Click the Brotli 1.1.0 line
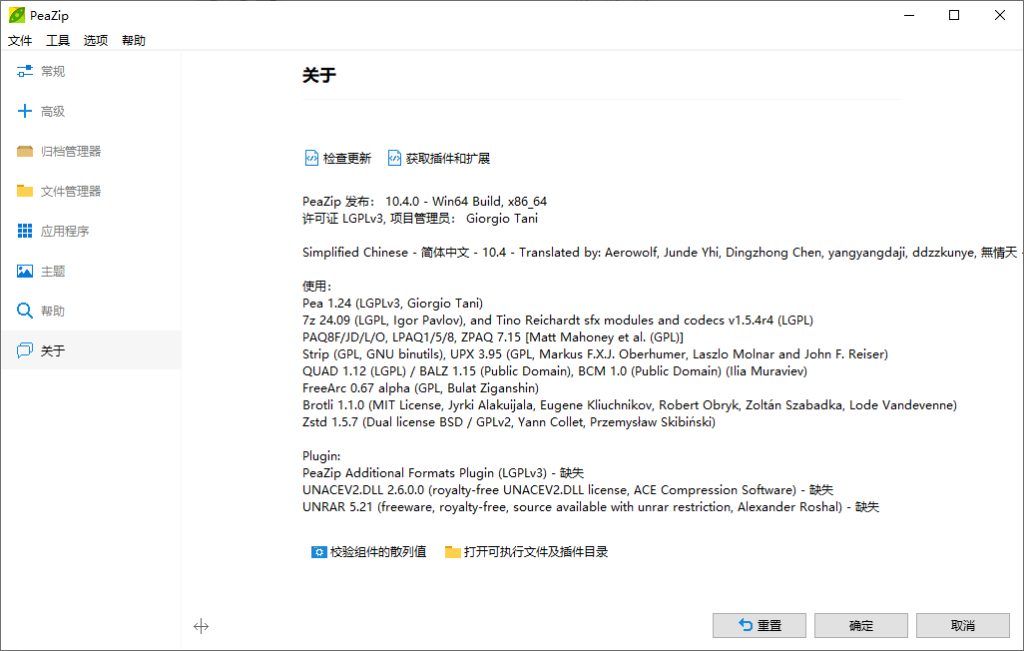 (x=630, y=405)
